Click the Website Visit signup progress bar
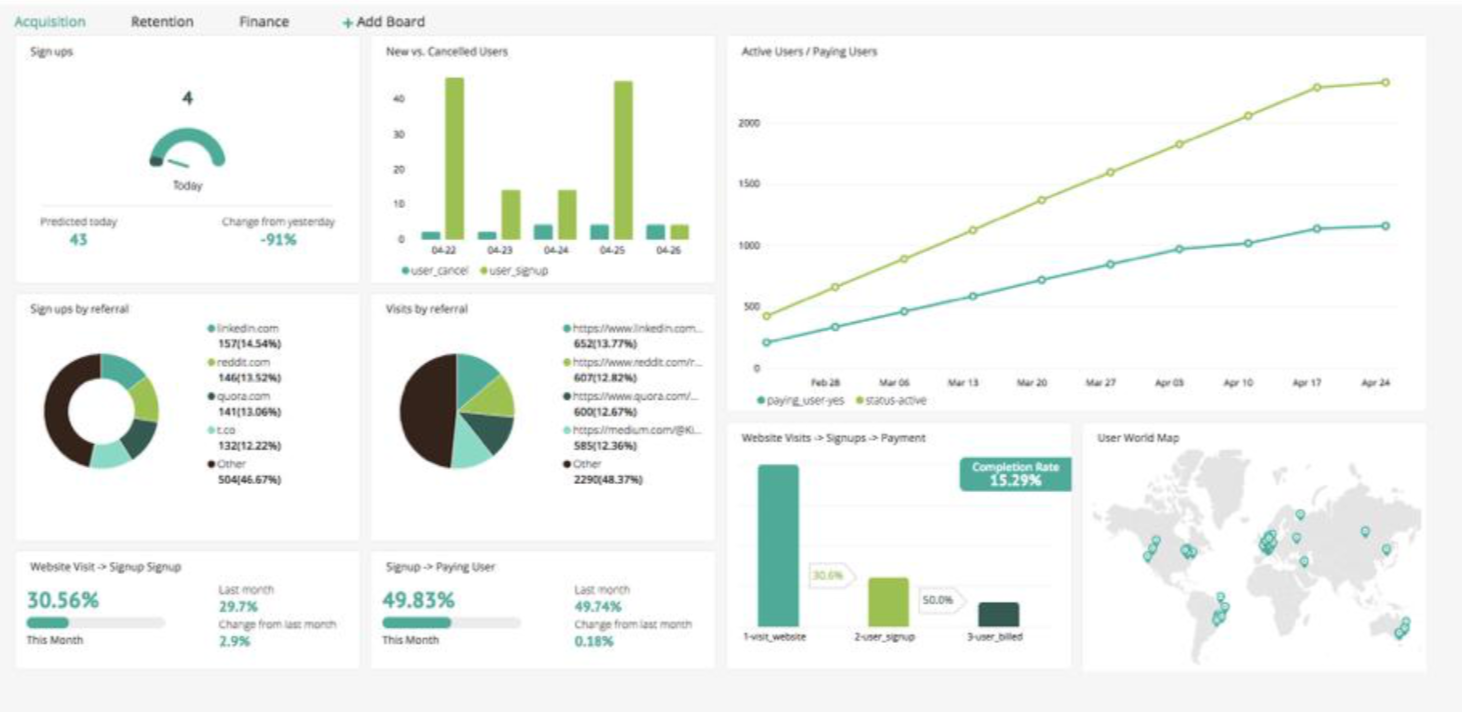 (95, 623)
